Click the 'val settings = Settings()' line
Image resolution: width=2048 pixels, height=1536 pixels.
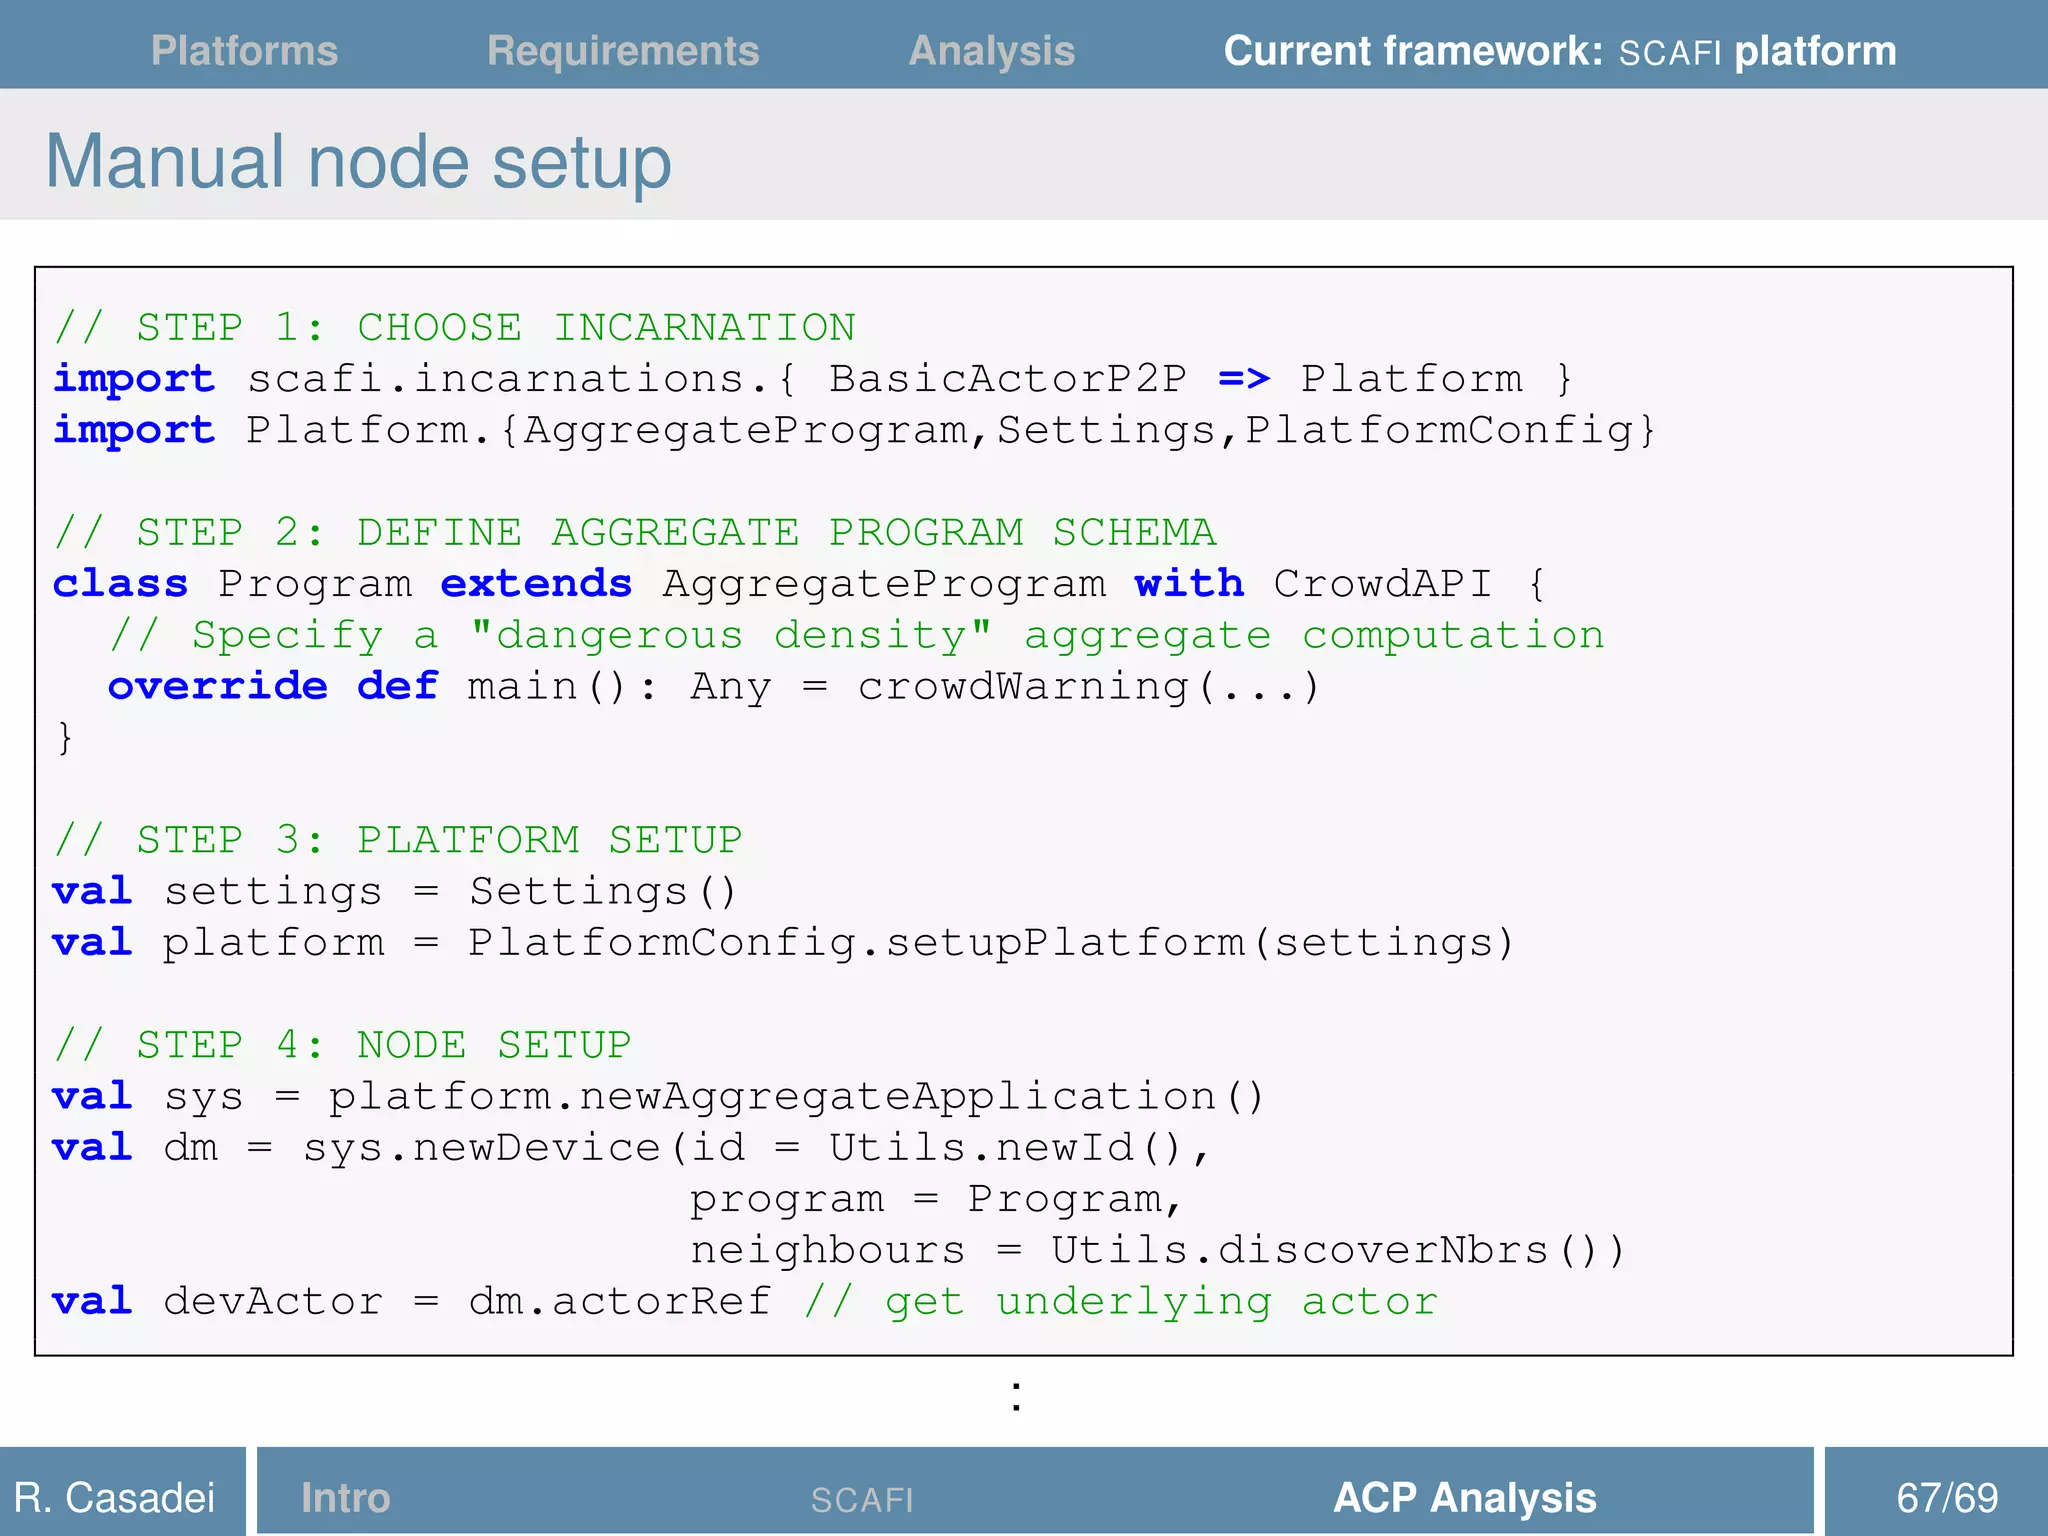click(x=395, y=891)
